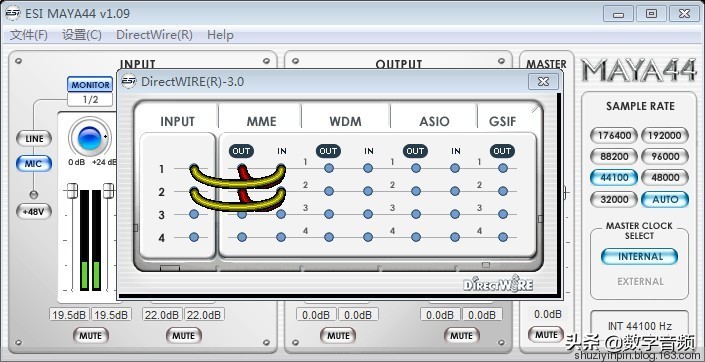Open the DirectWire(R) menu
705x362 pixels.
click(x=154, y=35)
